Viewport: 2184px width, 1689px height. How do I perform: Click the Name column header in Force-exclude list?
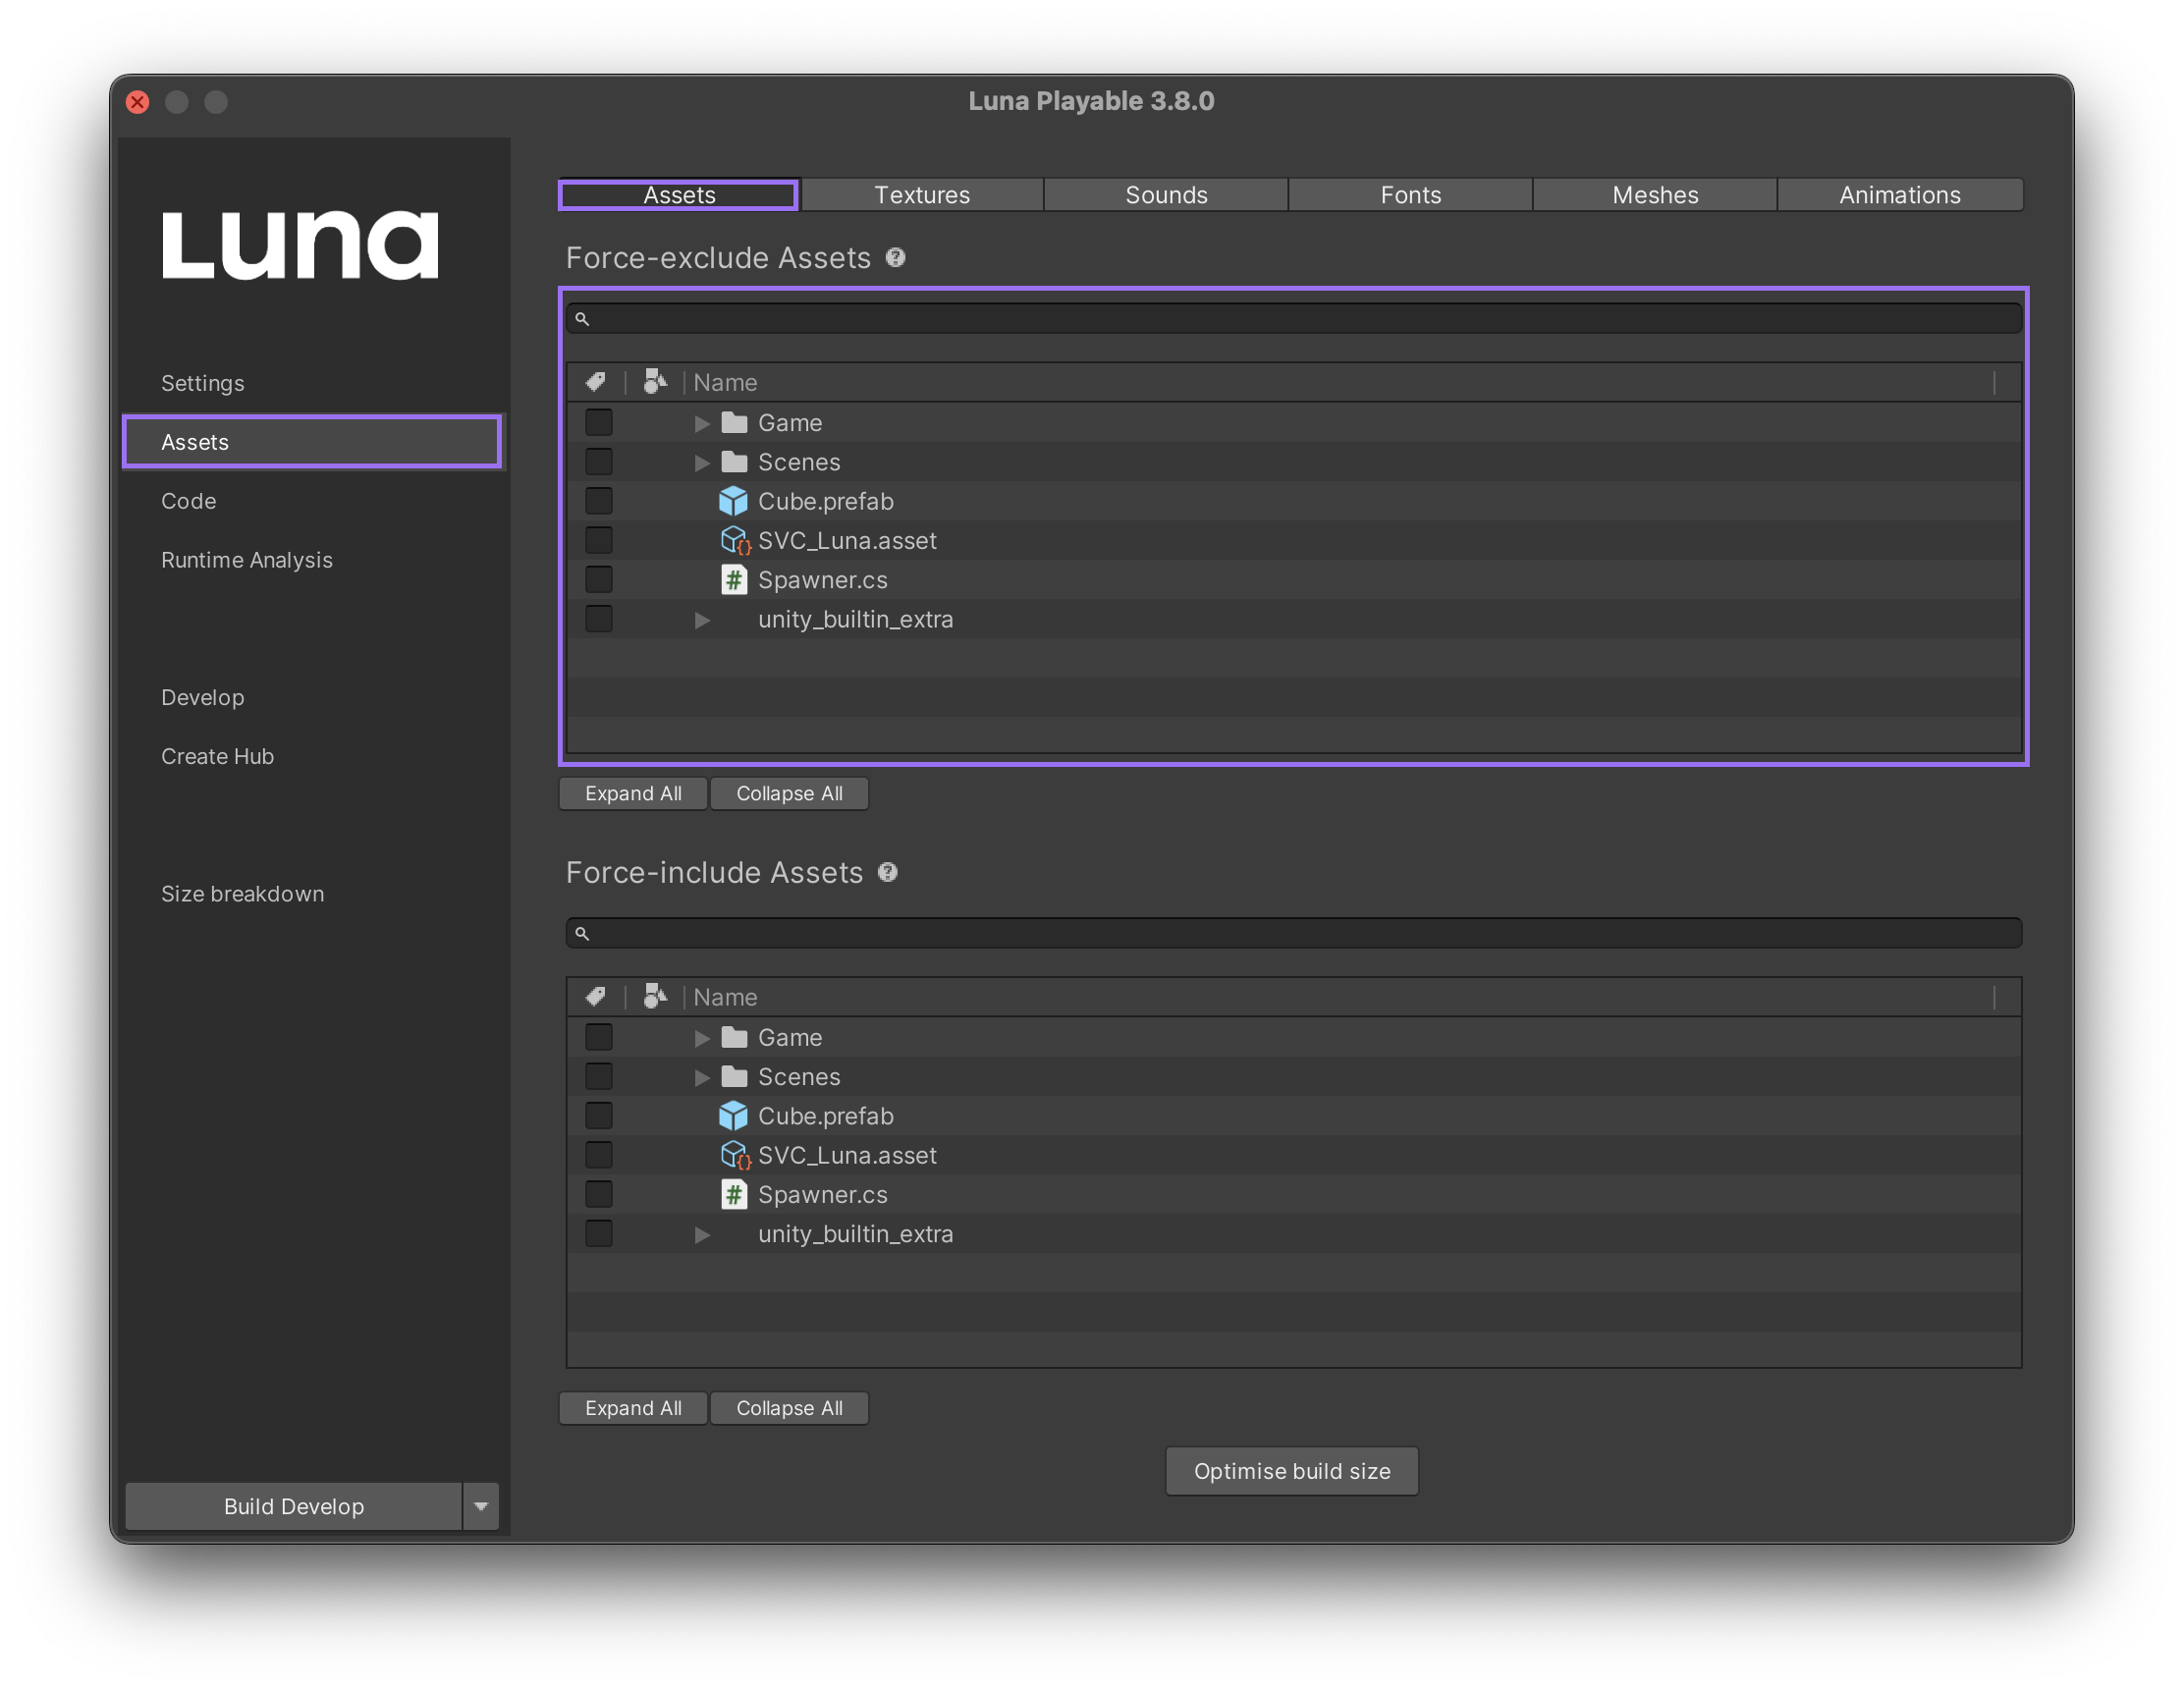coord(1340,382)
